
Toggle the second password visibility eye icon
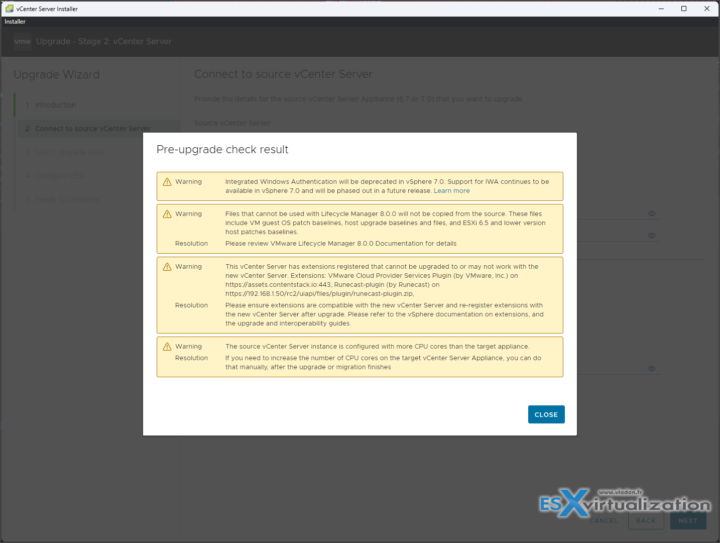coord(651,236)
